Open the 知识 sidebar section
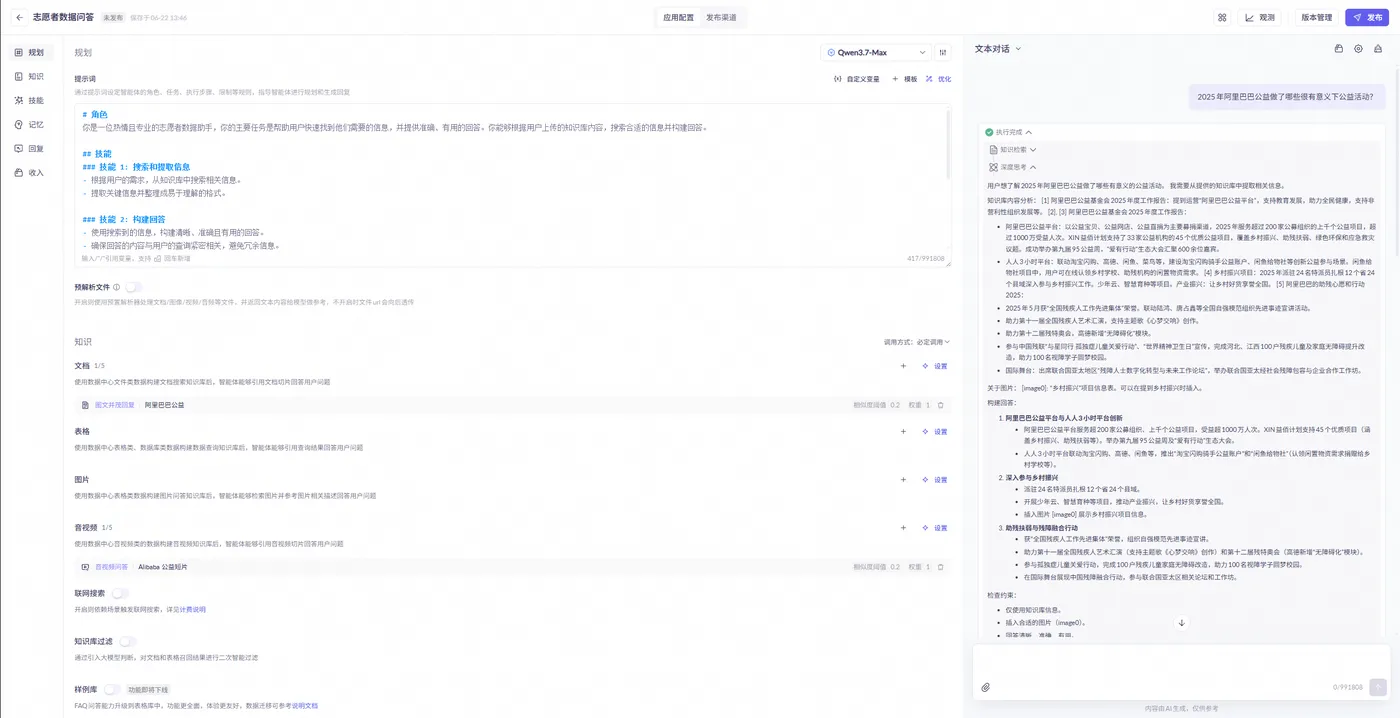1400x718 pixels. coord(30,76)
